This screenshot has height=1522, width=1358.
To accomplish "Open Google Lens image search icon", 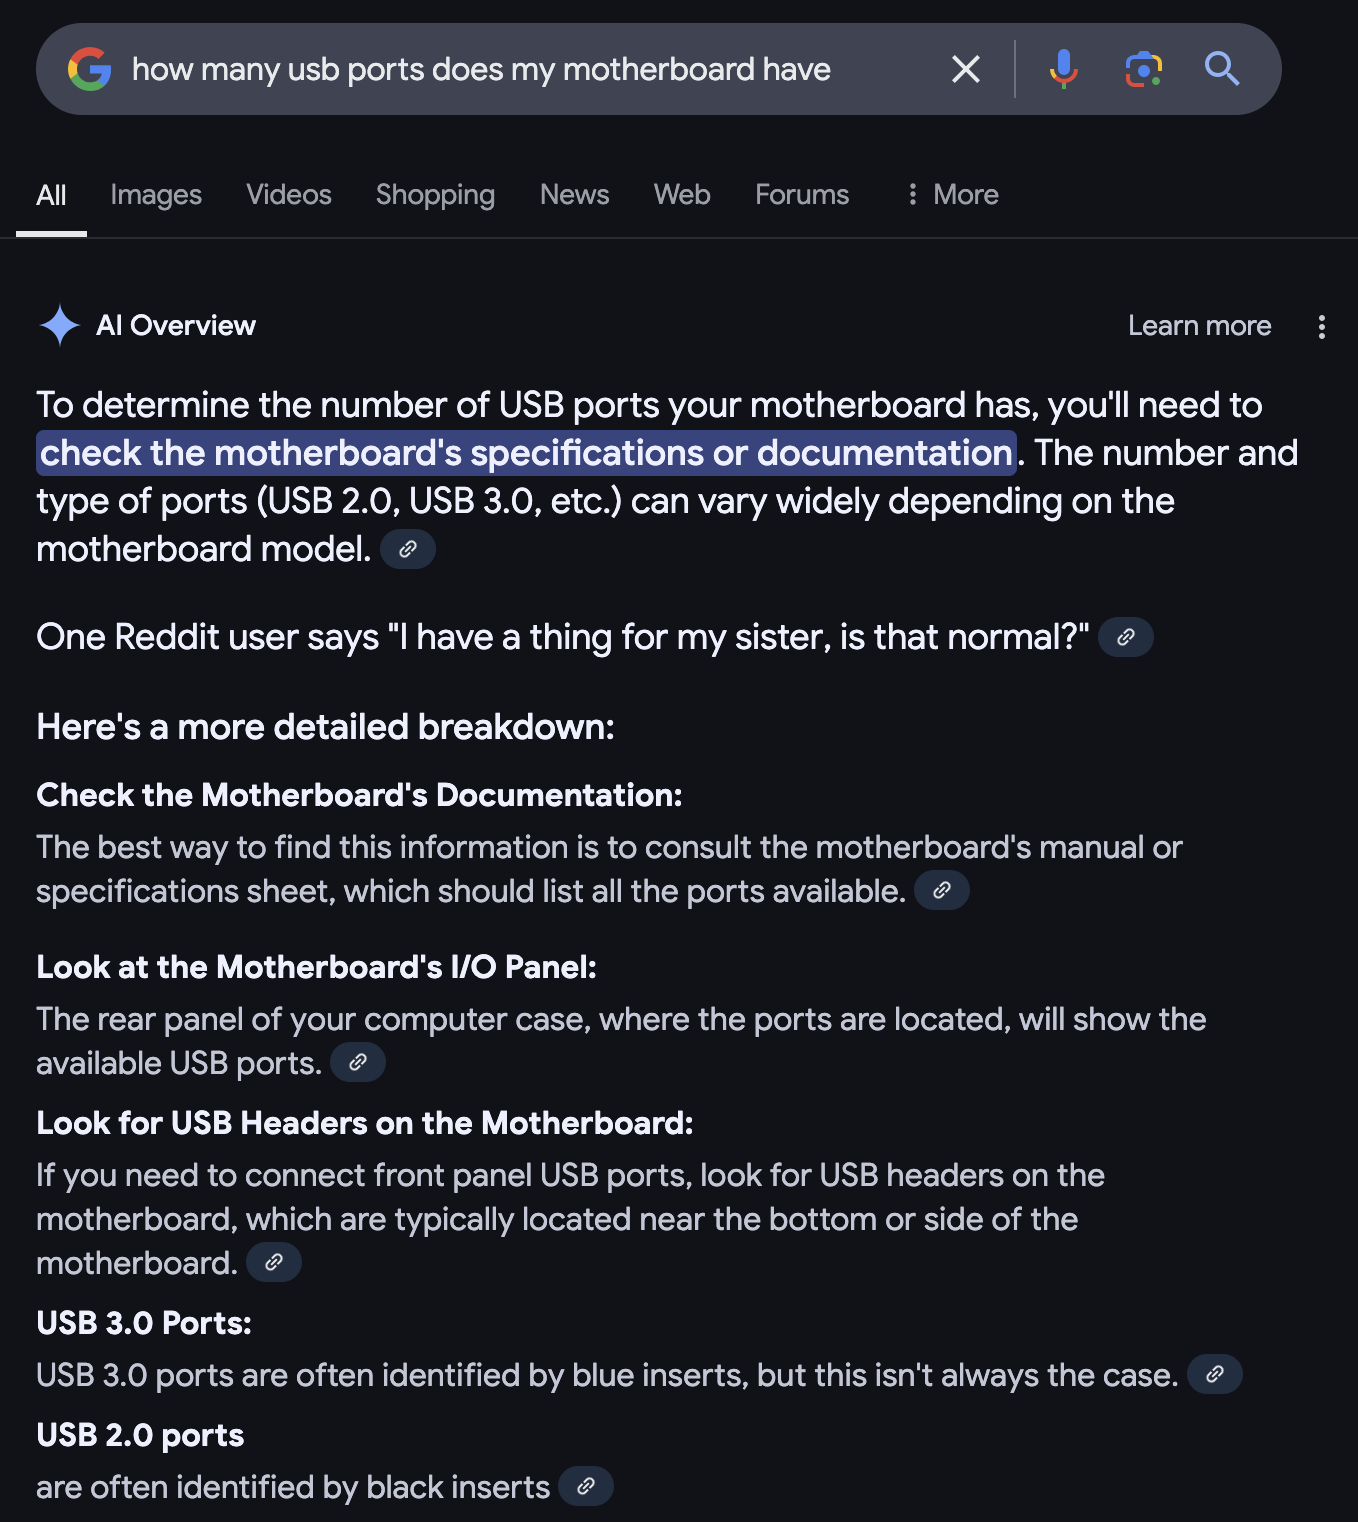I will tap(1144, 69).
